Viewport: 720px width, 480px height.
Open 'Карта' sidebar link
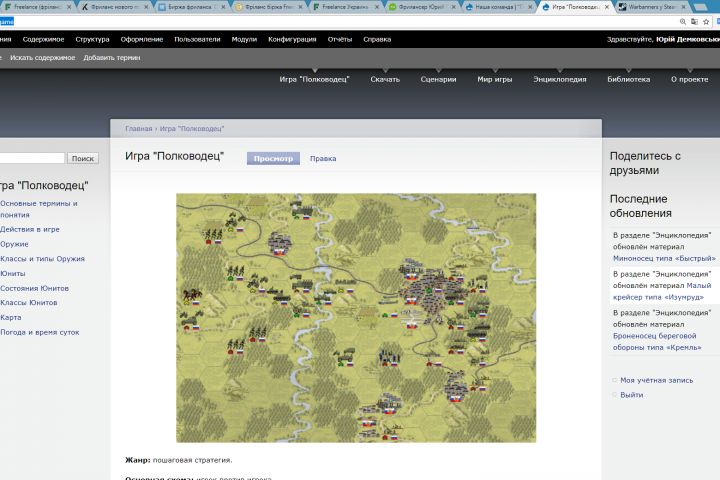pyautogui.click(x=11, y=317)
